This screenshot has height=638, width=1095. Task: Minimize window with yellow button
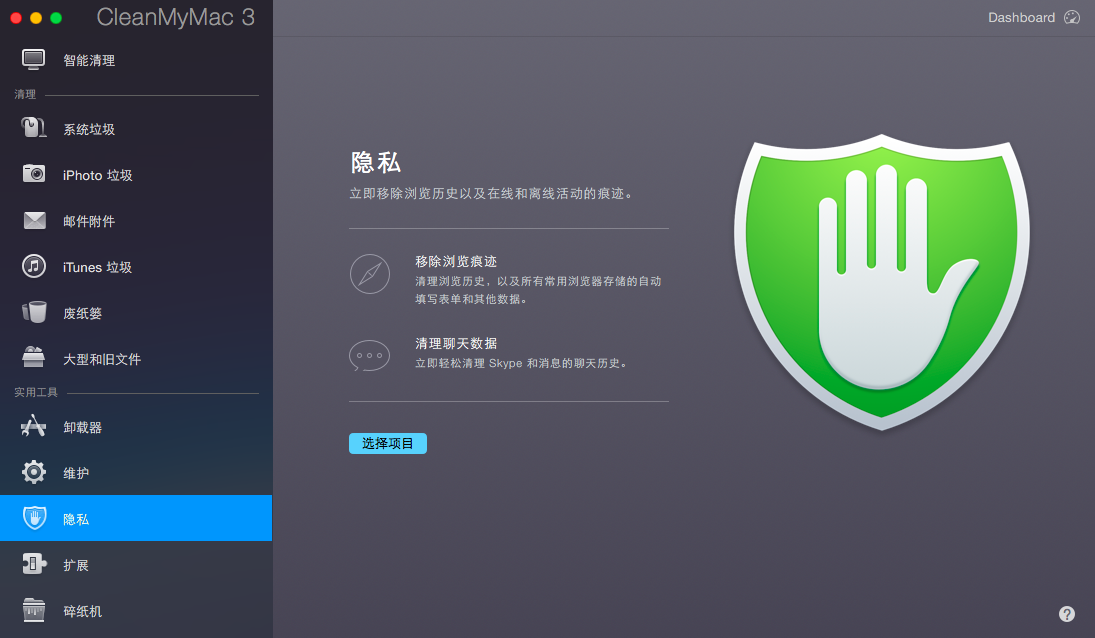pyautogui.click(x=36, y=18)
